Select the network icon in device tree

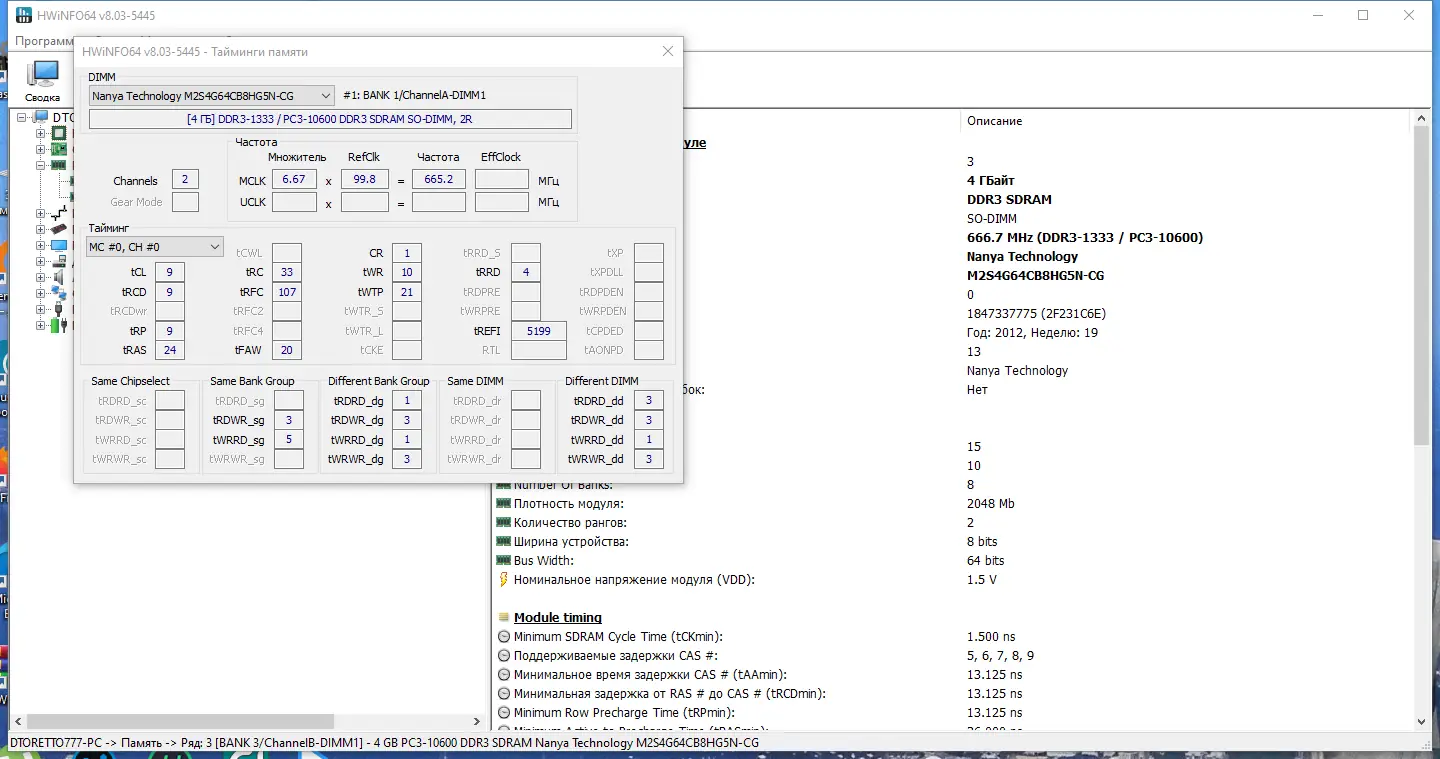tap(59, 293)
